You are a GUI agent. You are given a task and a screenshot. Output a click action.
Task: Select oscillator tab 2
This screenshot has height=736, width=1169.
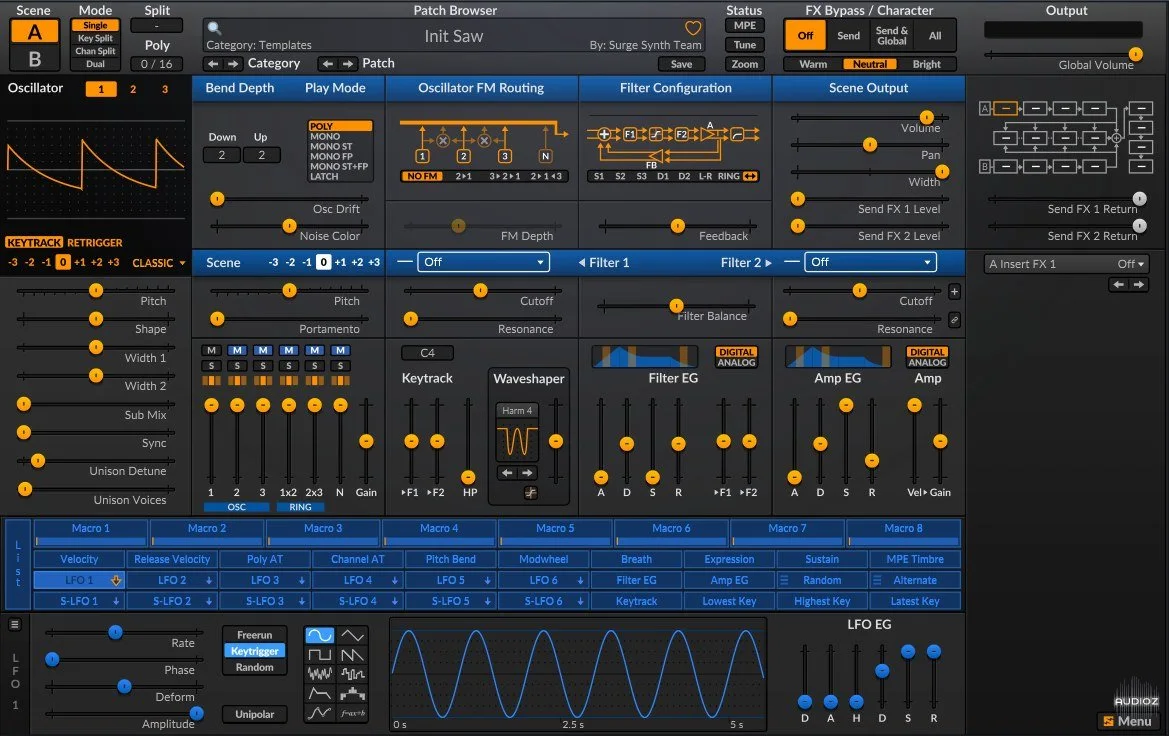tap(133, 89)
